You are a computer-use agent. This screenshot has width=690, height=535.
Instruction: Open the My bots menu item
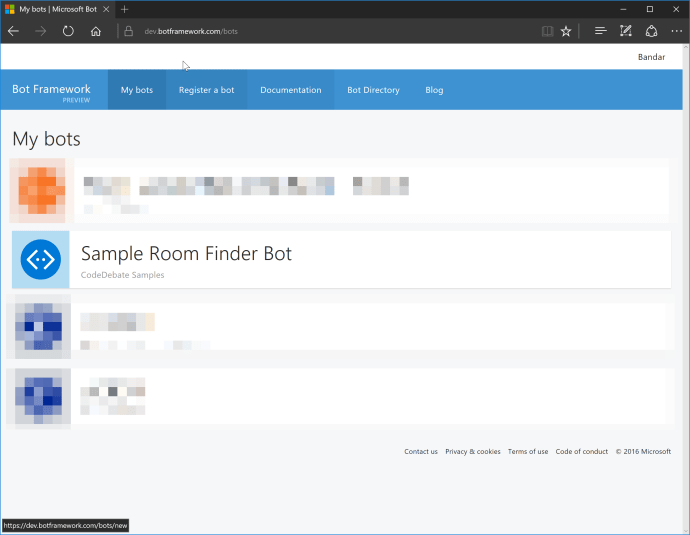pos(137,90)
